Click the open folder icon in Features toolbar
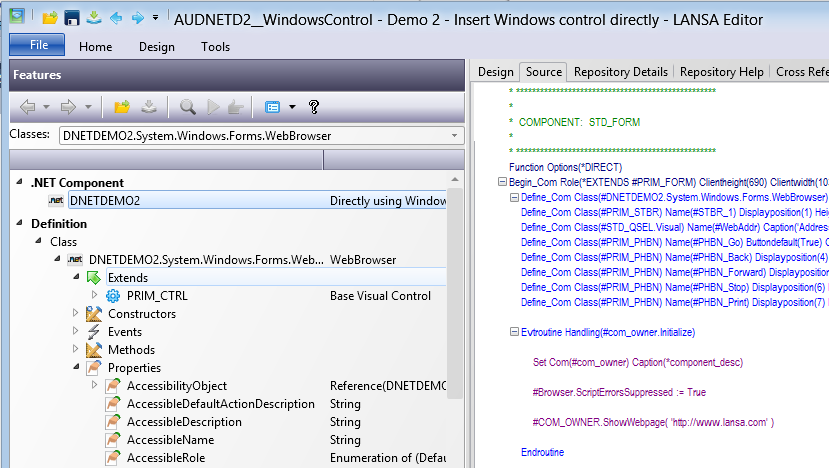The height and width of the screenshot is (468, 829). 122,106
